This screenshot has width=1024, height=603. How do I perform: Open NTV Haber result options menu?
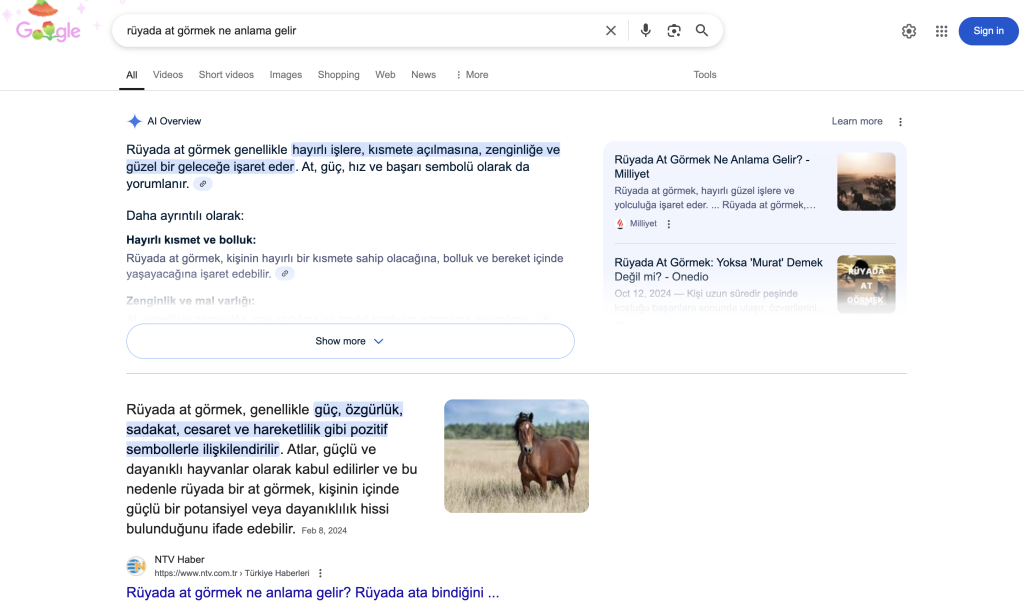pos(321,573)
